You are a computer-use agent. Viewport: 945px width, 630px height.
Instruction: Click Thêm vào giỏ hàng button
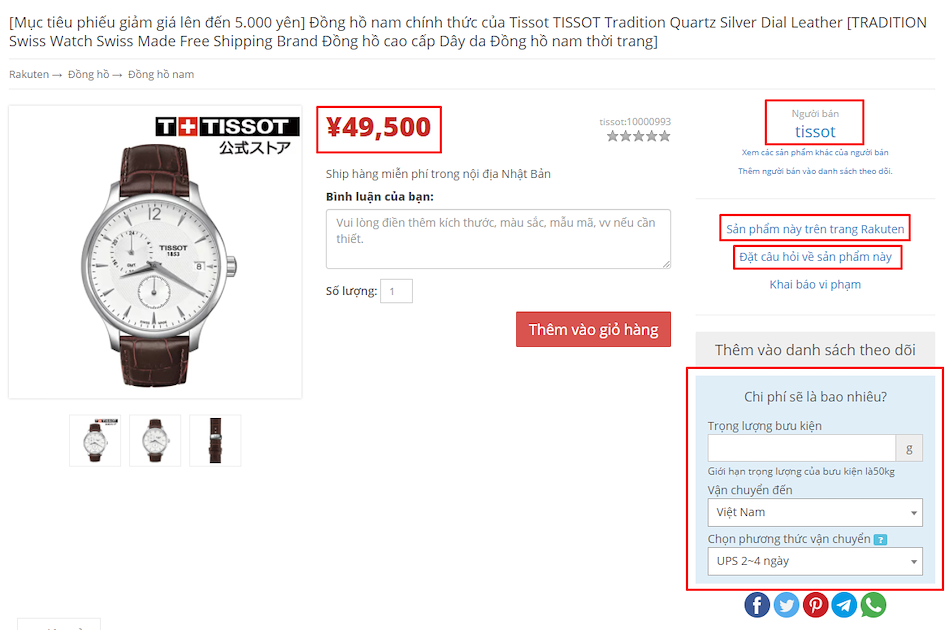[x=593, y=329]
